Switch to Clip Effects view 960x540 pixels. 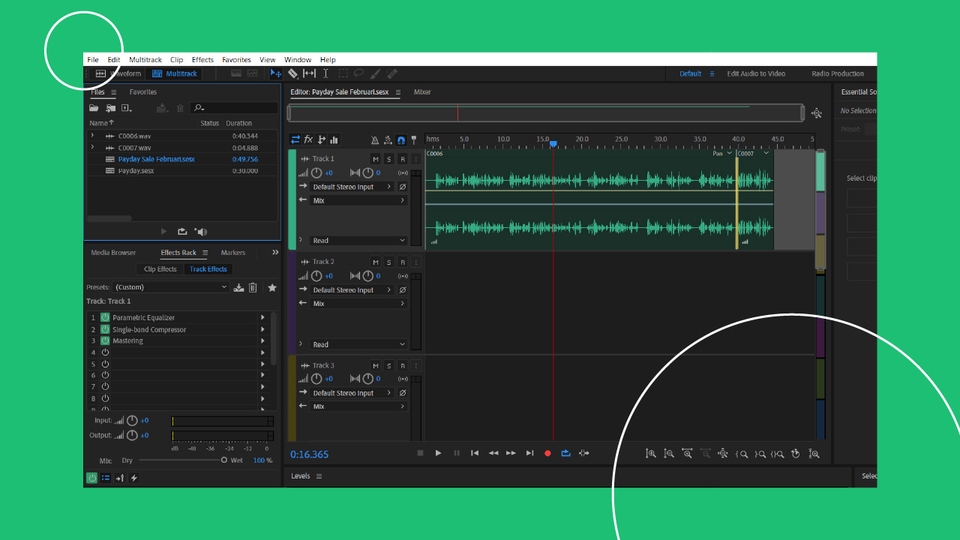pos(160,269)
